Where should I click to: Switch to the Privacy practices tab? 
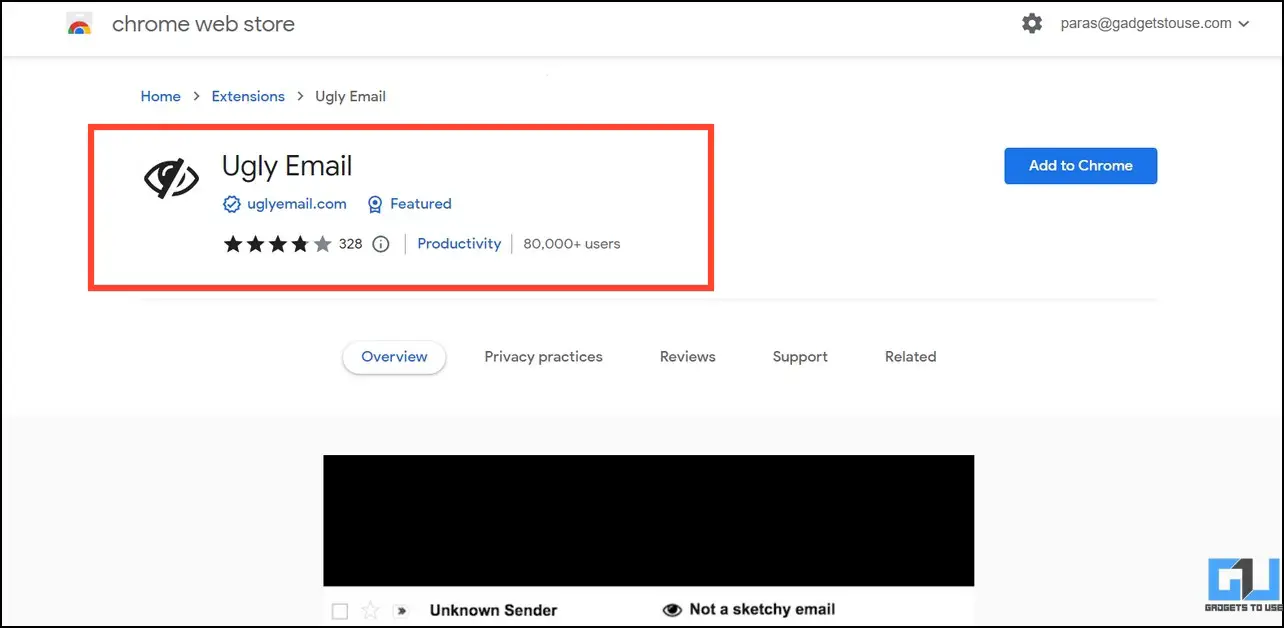pos(543,357)
